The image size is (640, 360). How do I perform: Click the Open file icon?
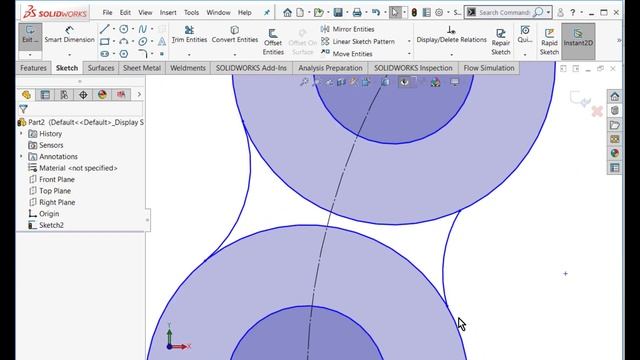pos(318,13)
